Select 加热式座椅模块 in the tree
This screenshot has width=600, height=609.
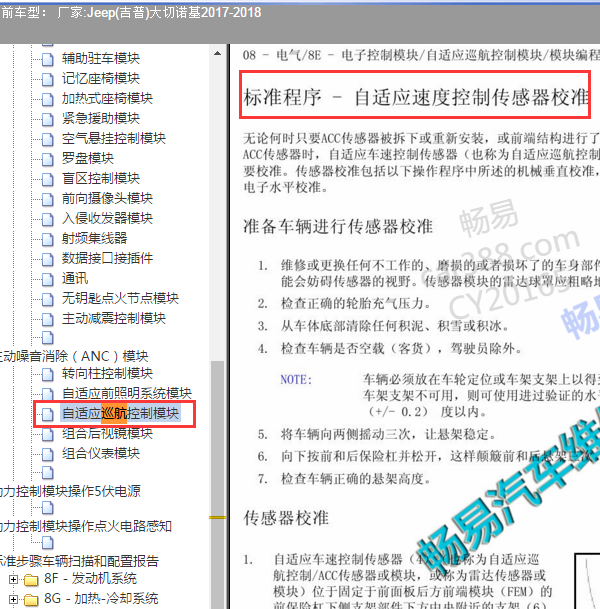(x=108, y=99)
